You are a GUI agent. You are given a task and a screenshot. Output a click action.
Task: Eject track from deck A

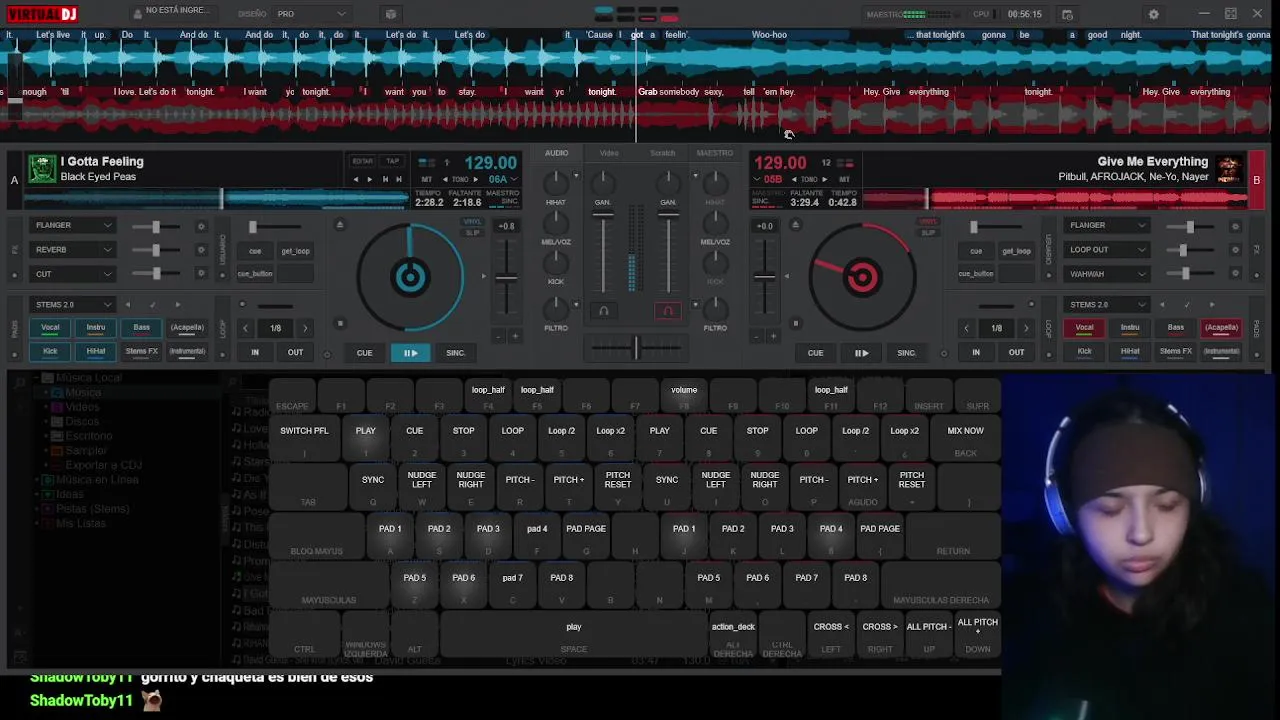coord(340,225)
